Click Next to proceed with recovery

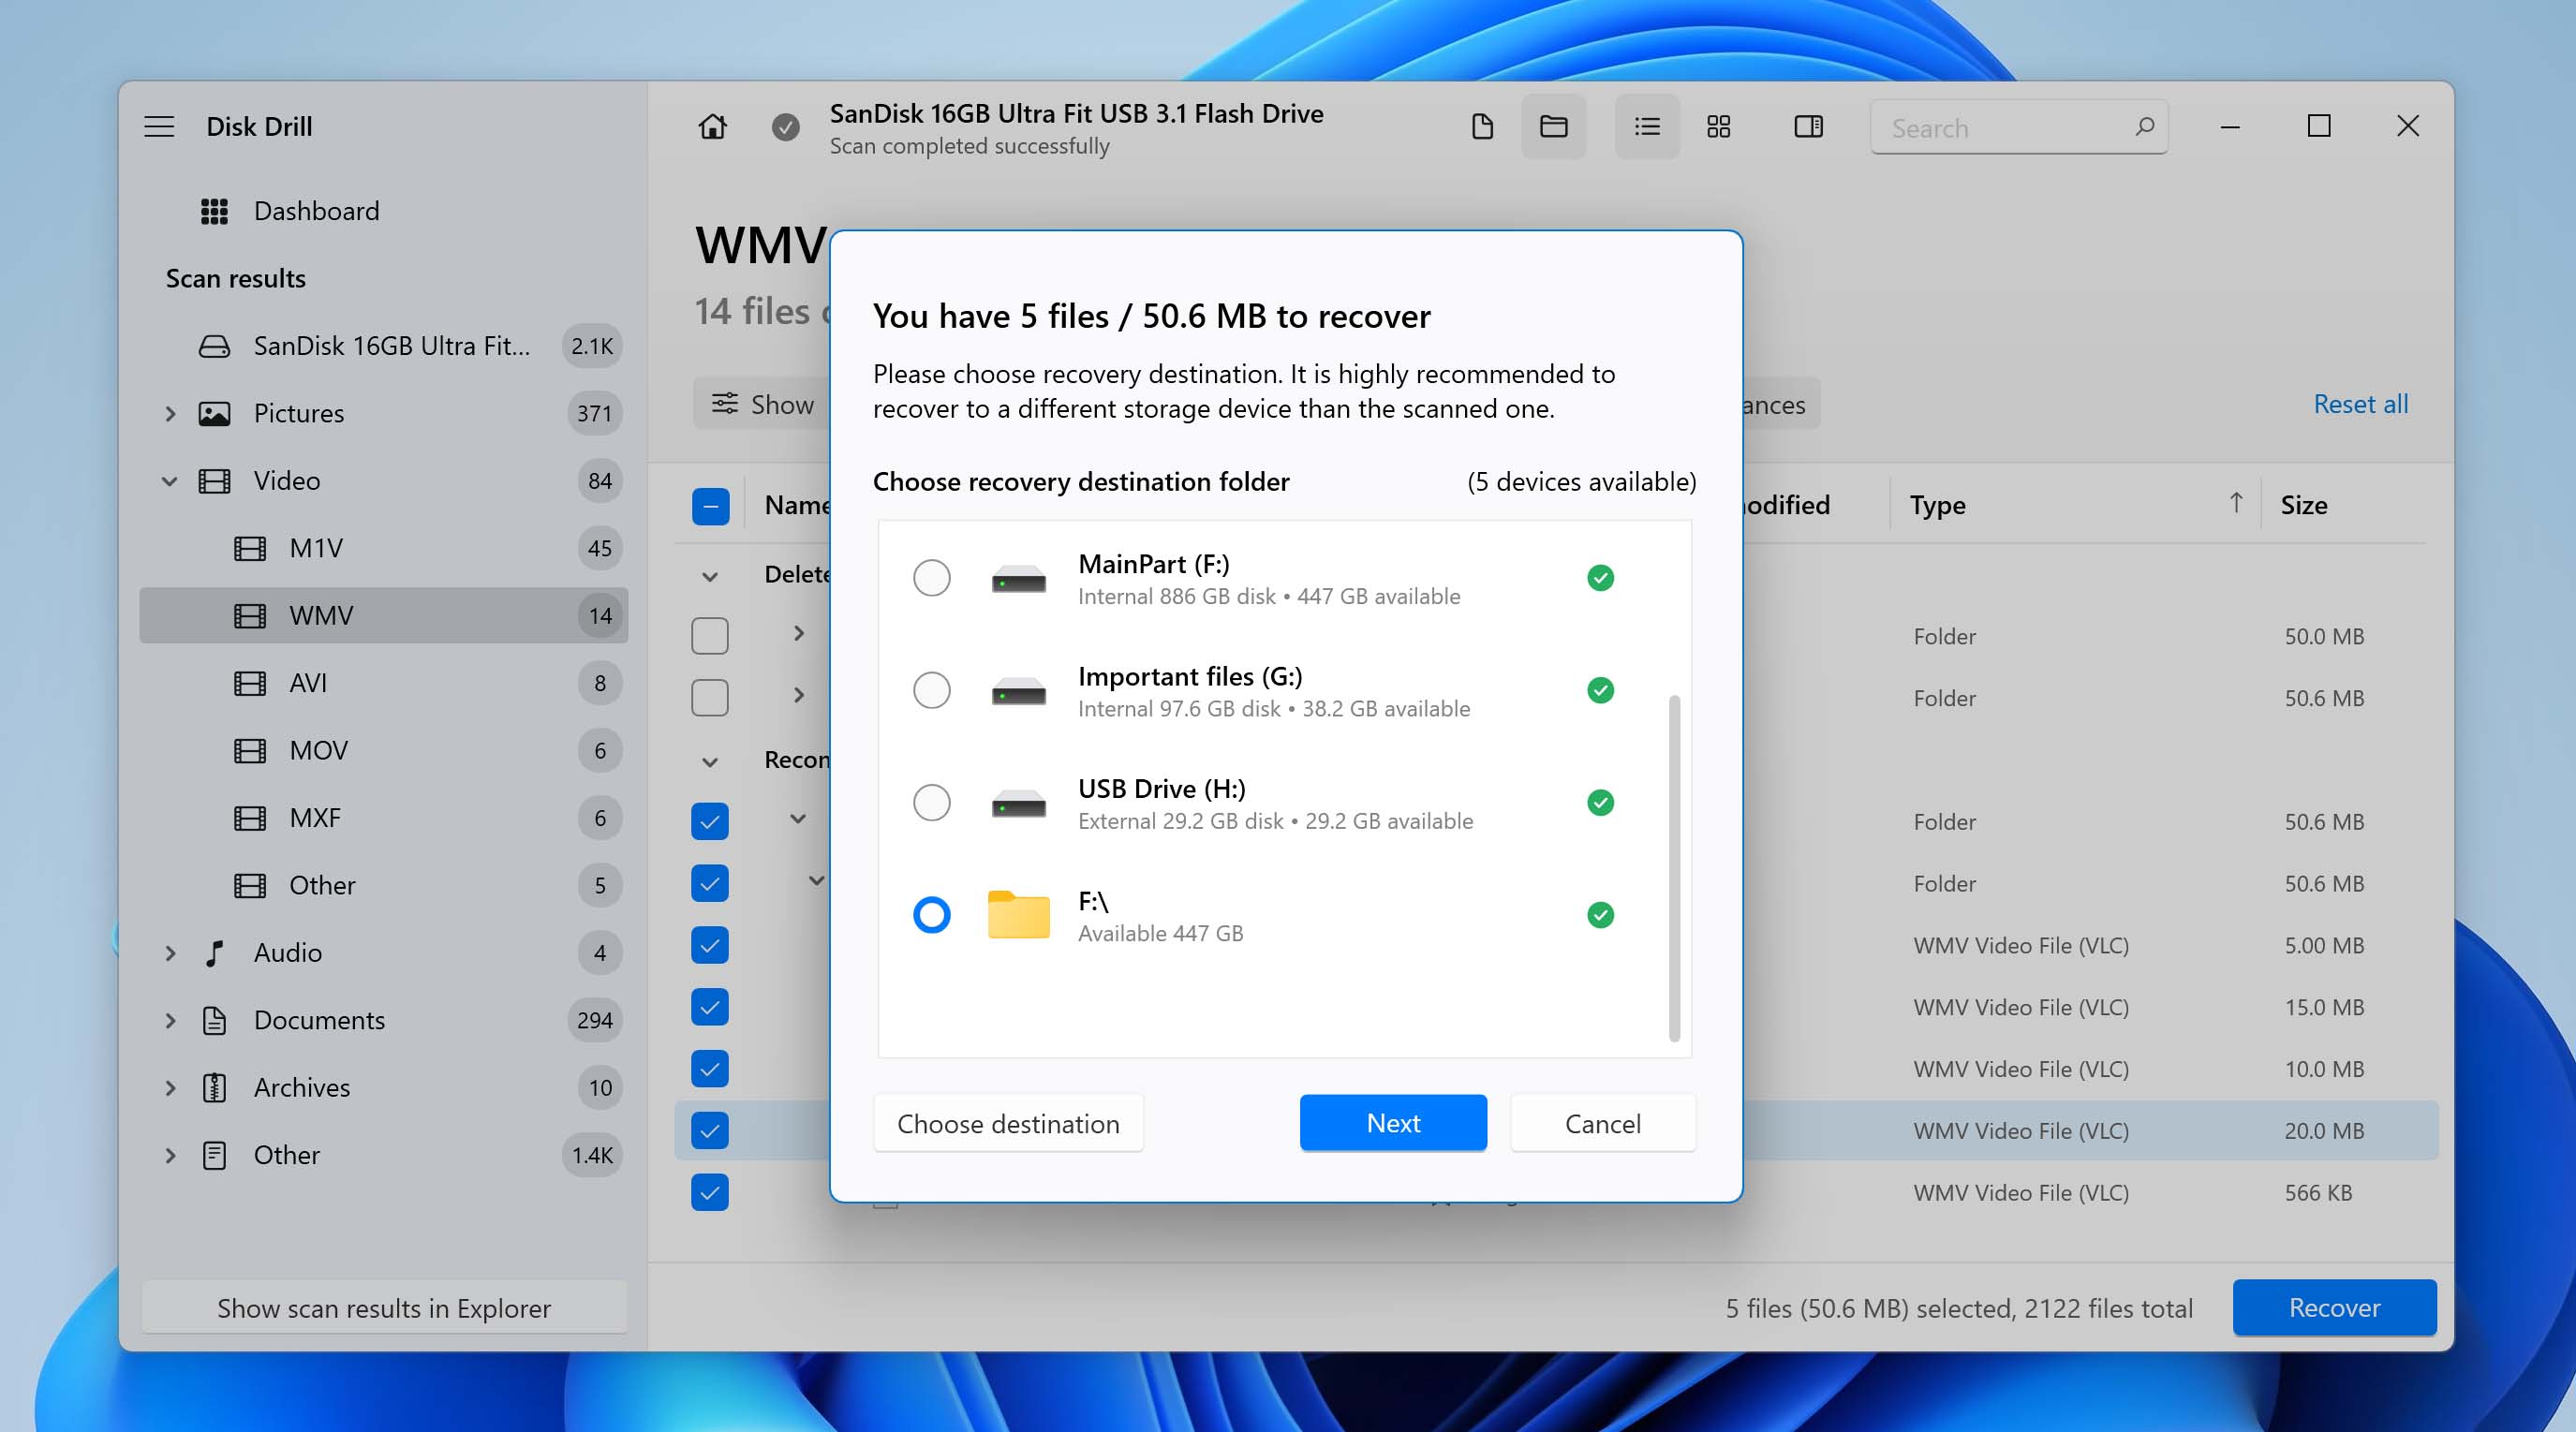click(1393, 1122)
